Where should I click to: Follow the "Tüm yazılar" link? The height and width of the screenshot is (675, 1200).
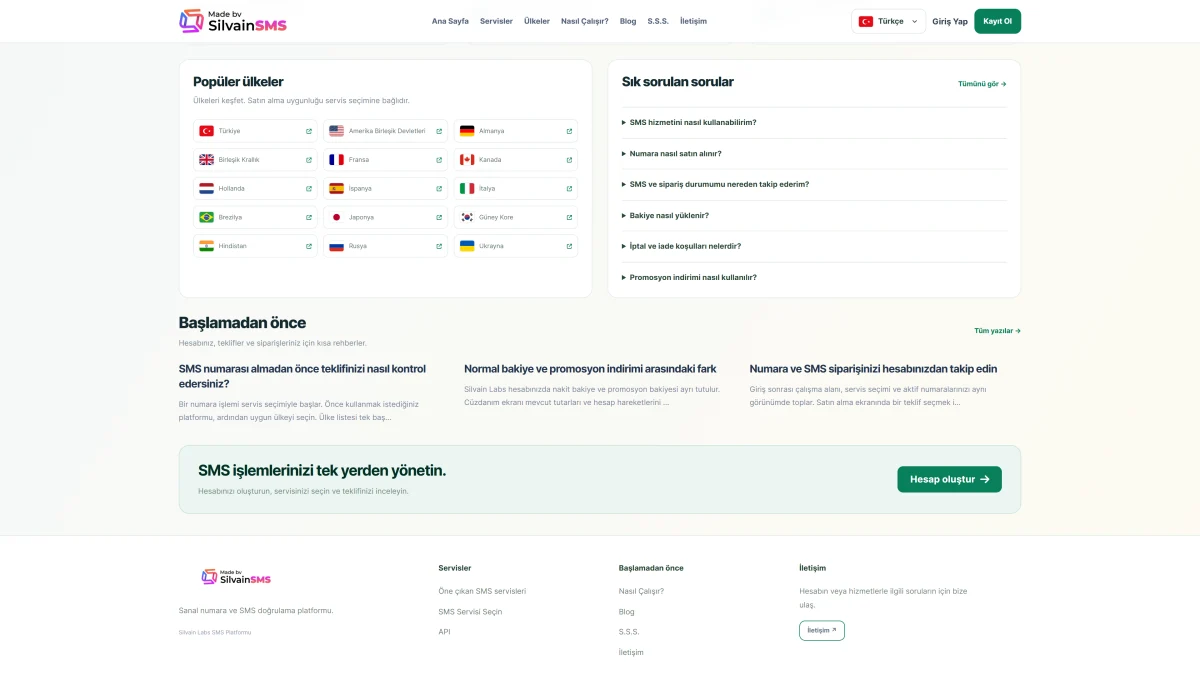coord(998,330)
